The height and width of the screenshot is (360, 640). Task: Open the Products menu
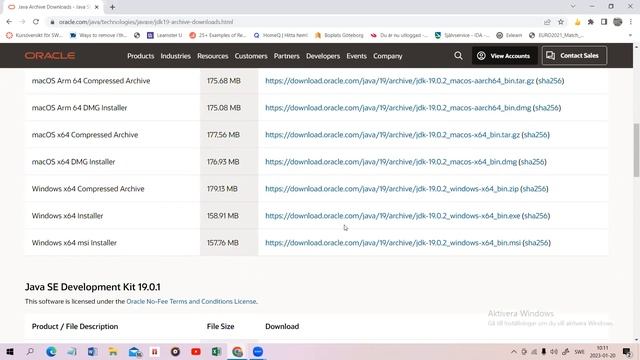click(x=140, y=56)
